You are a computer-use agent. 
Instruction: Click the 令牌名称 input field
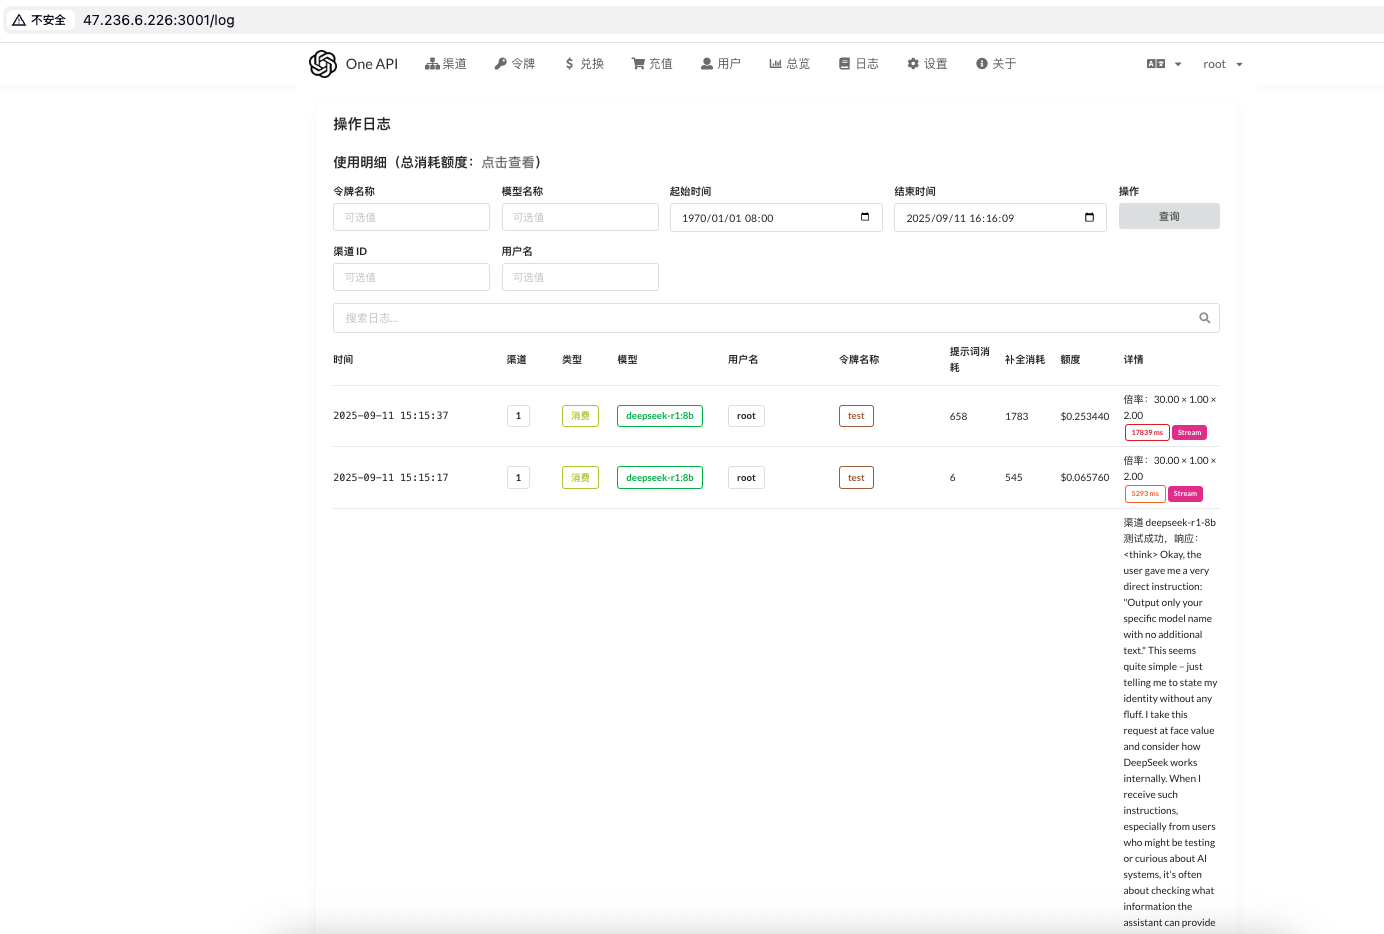click(411, 217)
